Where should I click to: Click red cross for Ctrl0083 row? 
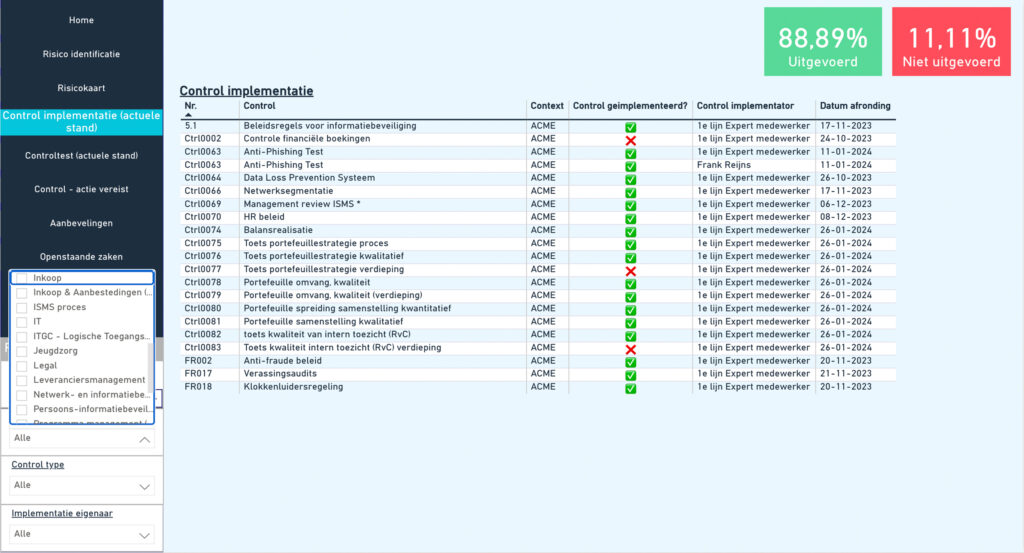tap(630, 349)
